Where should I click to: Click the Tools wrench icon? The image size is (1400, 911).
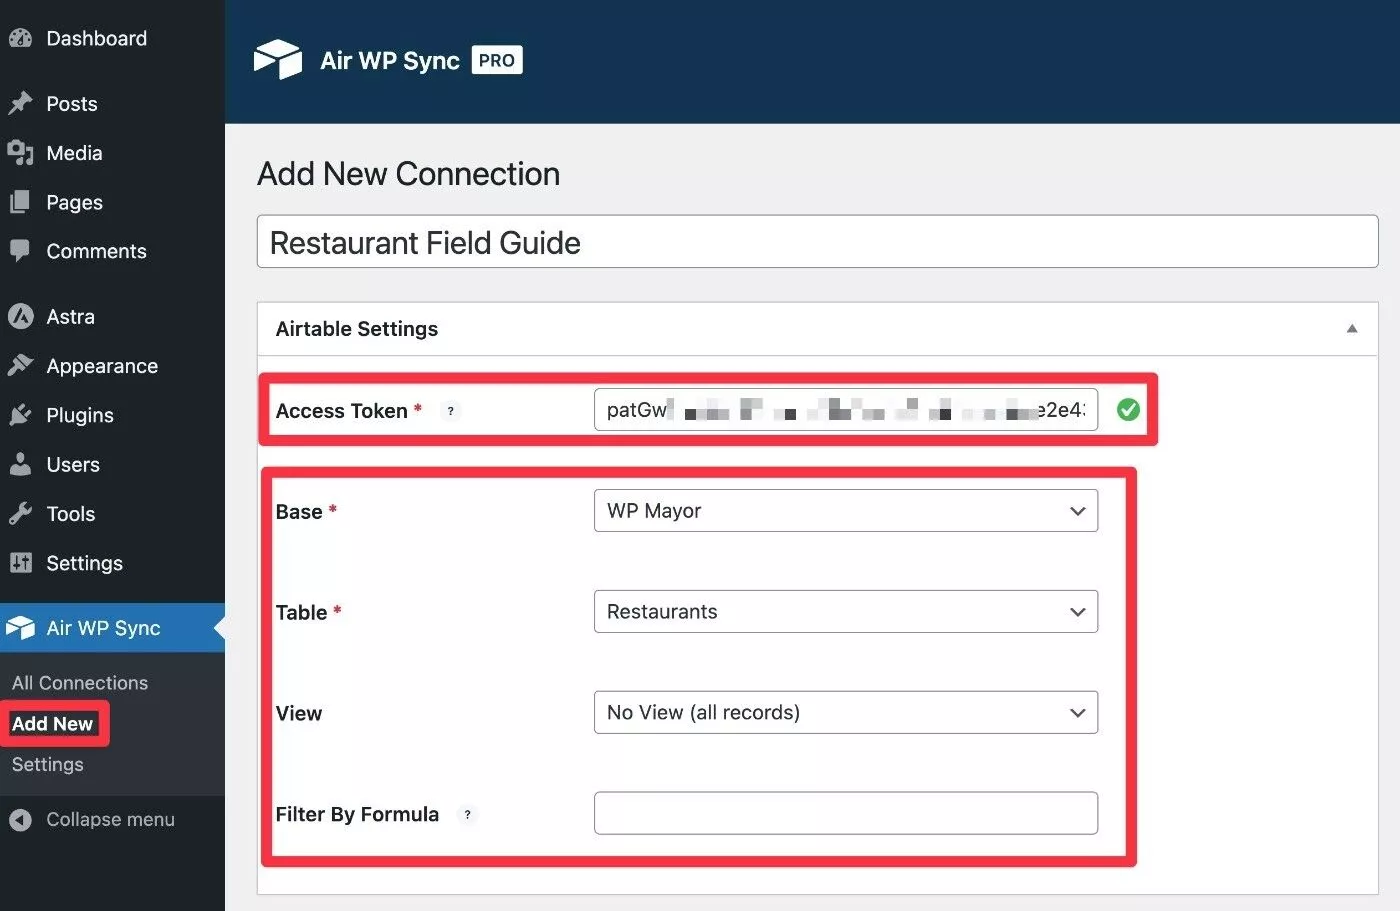click(x=20, y=514)
